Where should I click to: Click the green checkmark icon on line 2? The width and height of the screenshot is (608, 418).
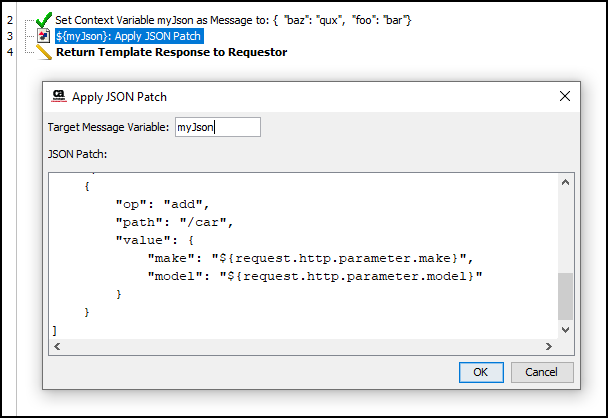(43, 19)
